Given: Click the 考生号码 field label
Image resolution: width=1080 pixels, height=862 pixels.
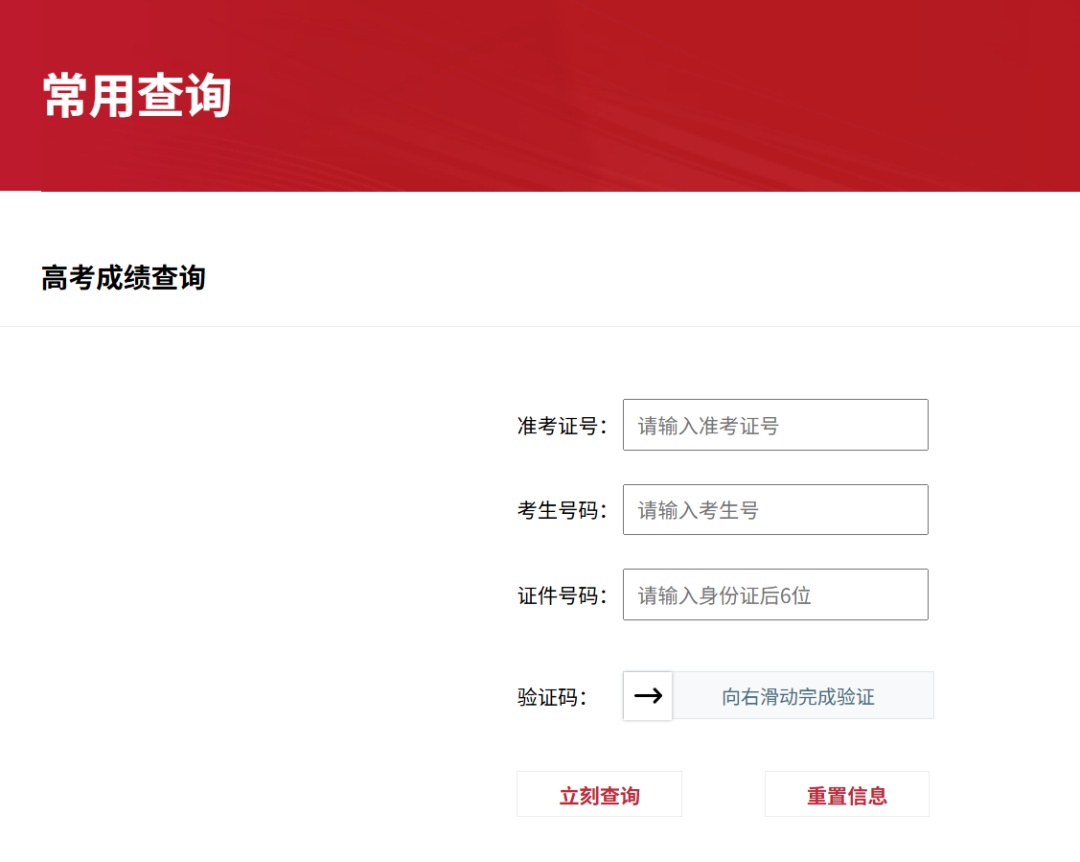Looking at the screenshot, I should pyautogui.click(x=561, y=509).
